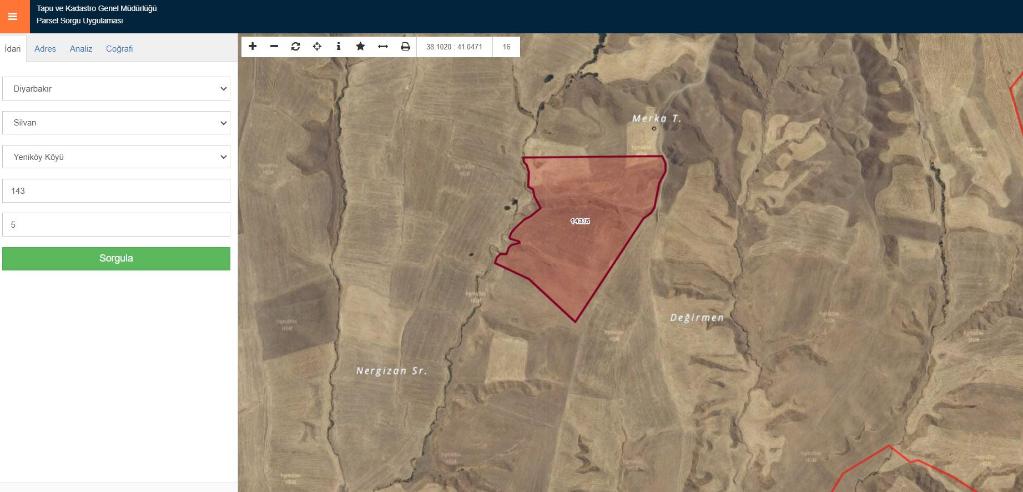Viewport: 1023px width, 492px height.
Task: Switch to the Analiz tab
Action: pos(81,48)
